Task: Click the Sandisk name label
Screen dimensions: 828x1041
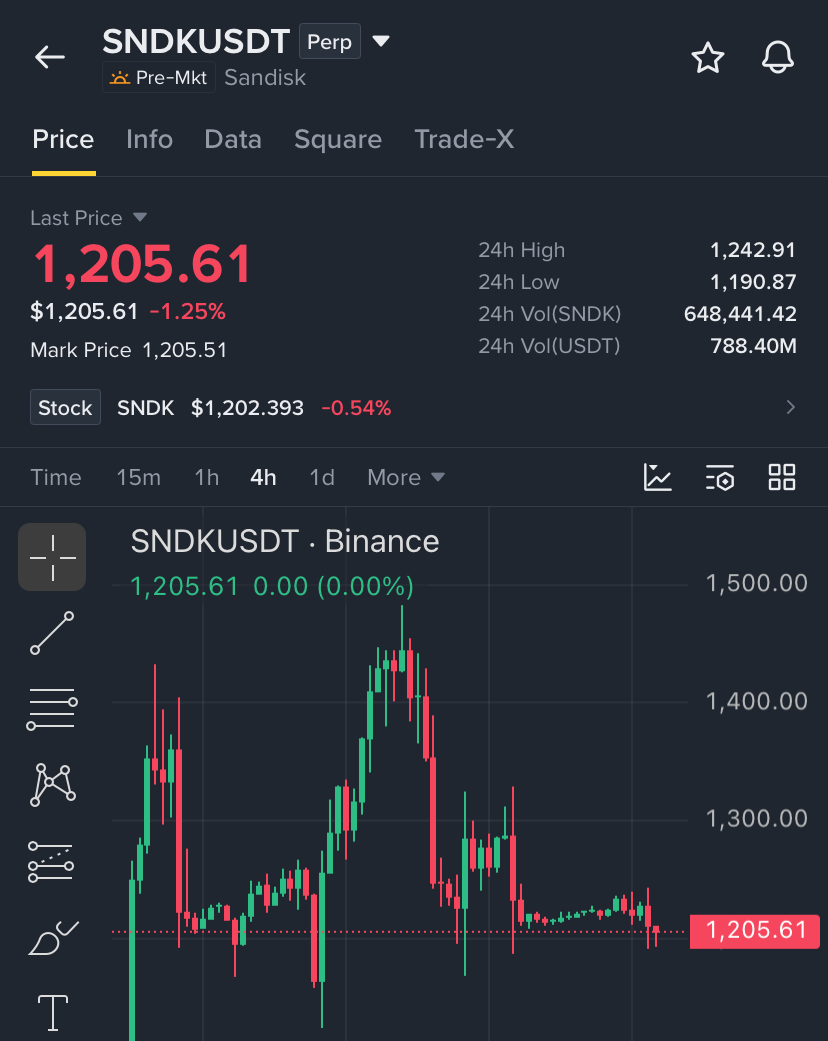Action: click(265, 78)
